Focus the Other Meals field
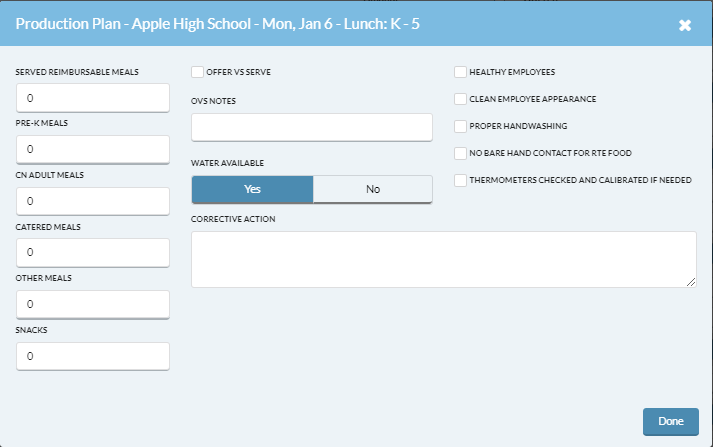This screenshot has width=713, height=447. 93,304
